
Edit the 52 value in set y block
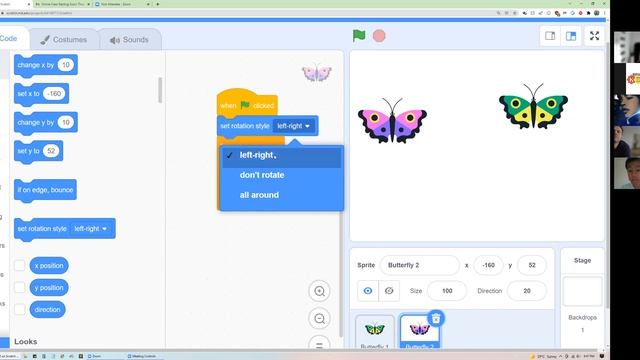pos(51,151)
